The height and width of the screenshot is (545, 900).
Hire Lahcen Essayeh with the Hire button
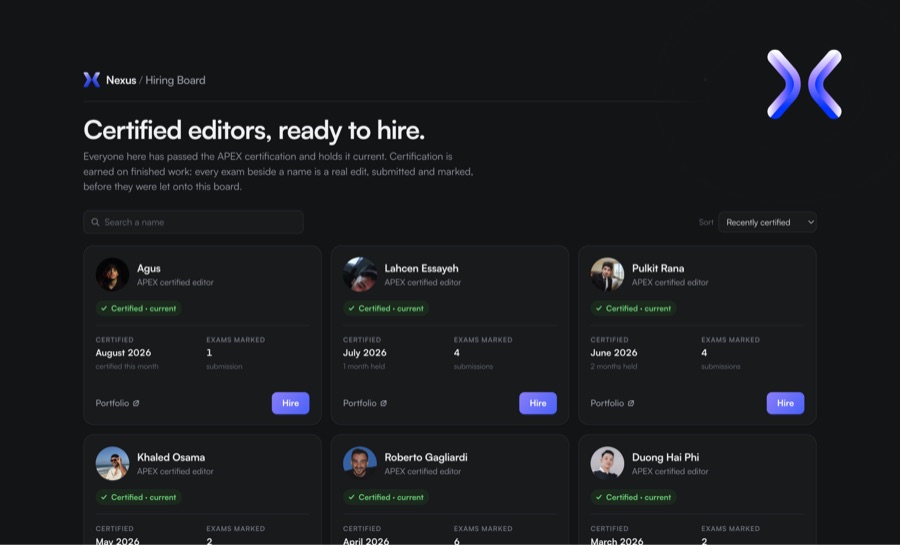point(538,403)
